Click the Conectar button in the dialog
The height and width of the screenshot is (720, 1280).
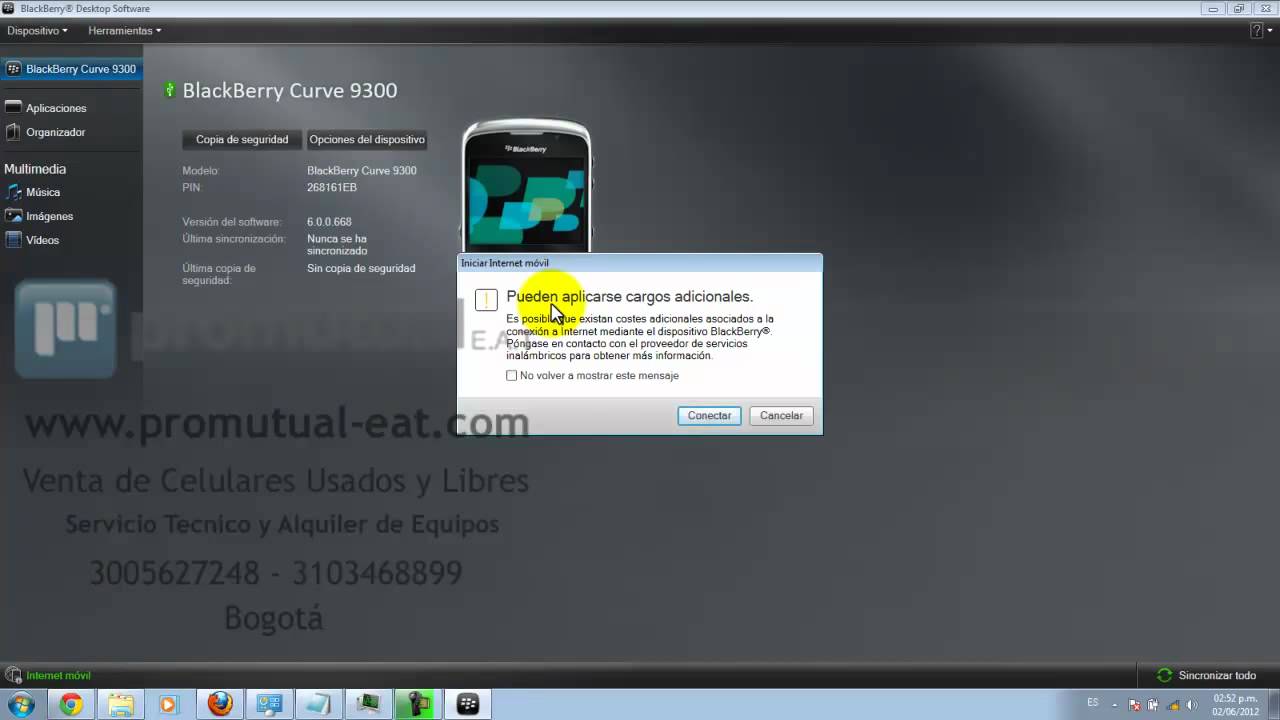click(x=709, y=415)
